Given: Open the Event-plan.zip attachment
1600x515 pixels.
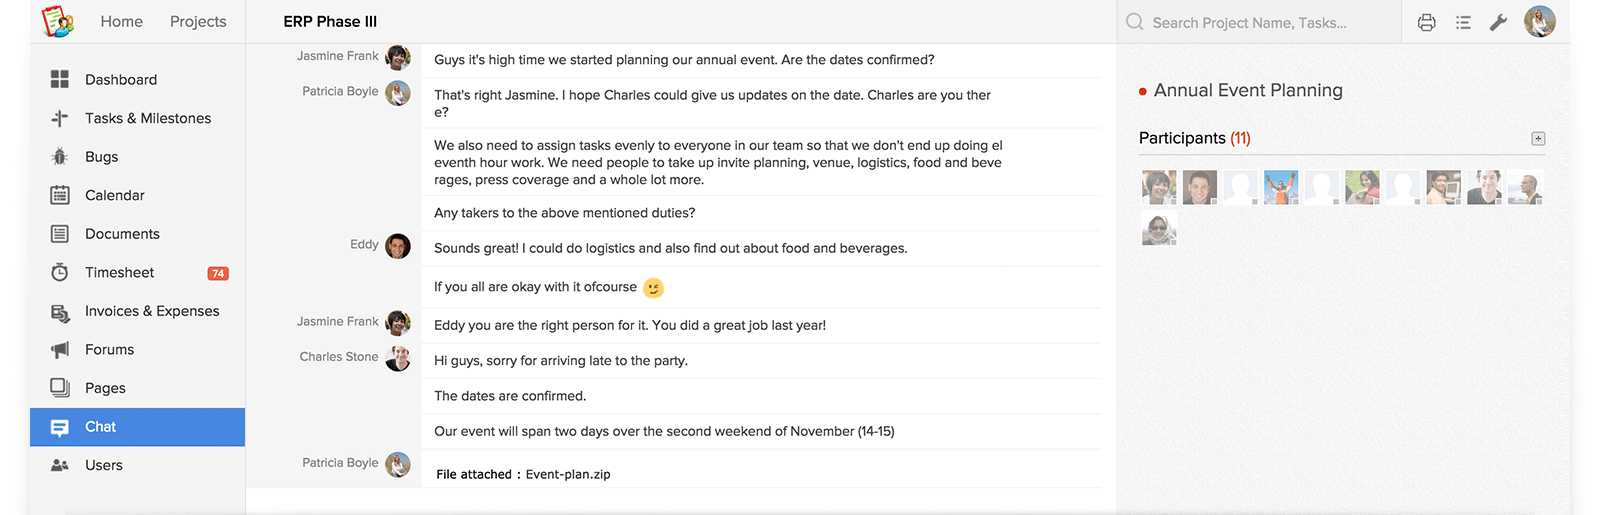Looking at the screenshot, I should tap(568, 475).
